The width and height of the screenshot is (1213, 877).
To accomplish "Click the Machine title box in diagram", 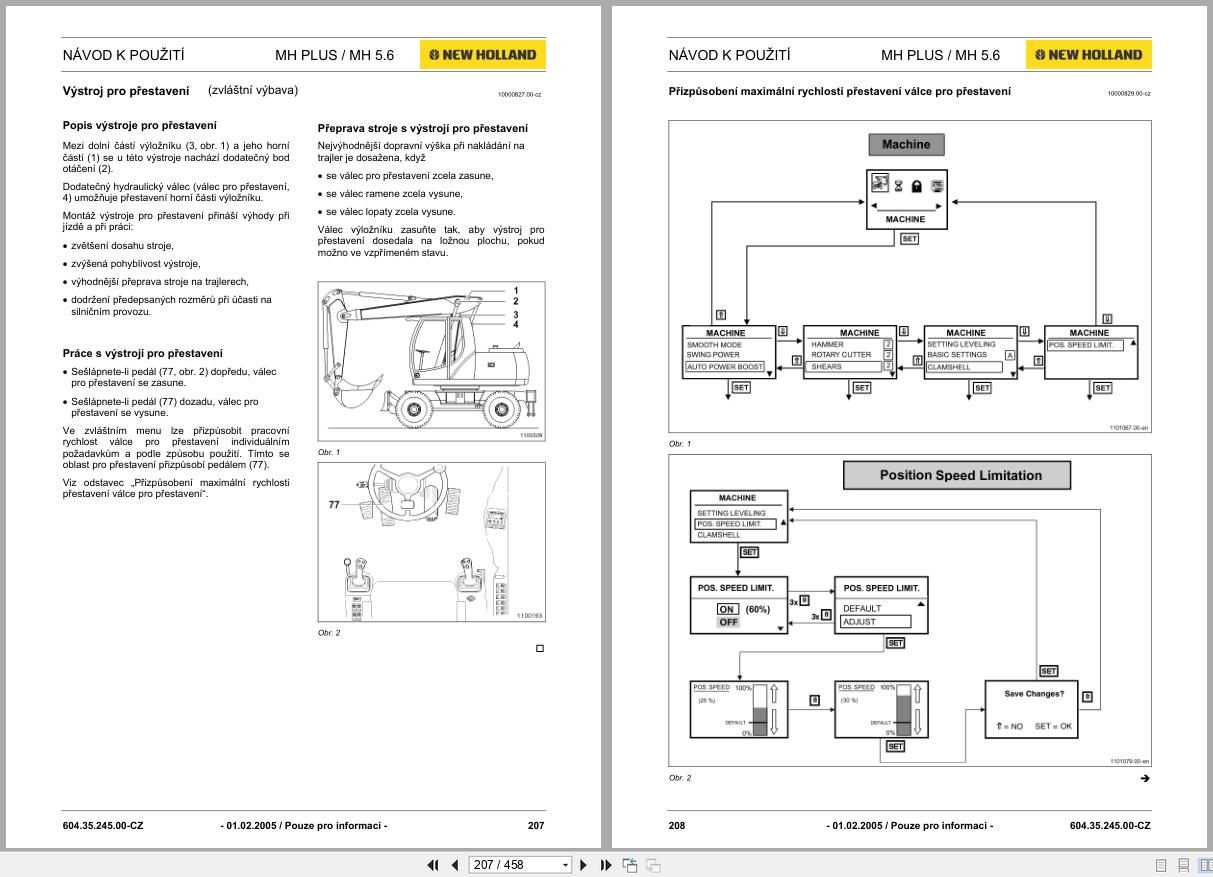I will [906, 145].
